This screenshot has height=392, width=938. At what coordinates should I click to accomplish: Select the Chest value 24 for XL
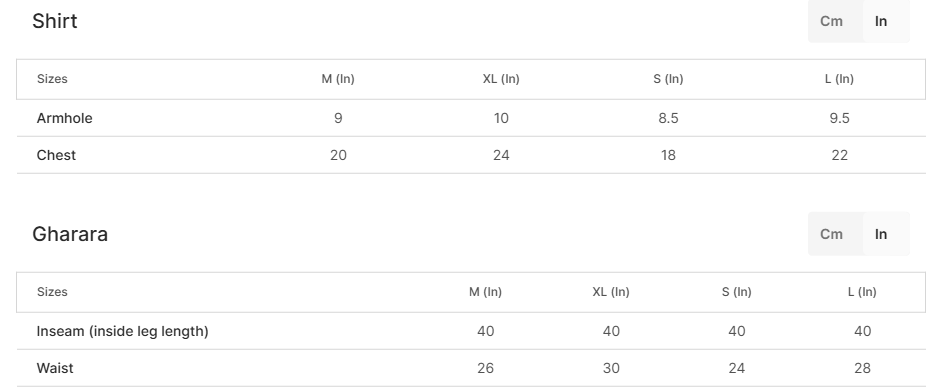coord(501,156)
